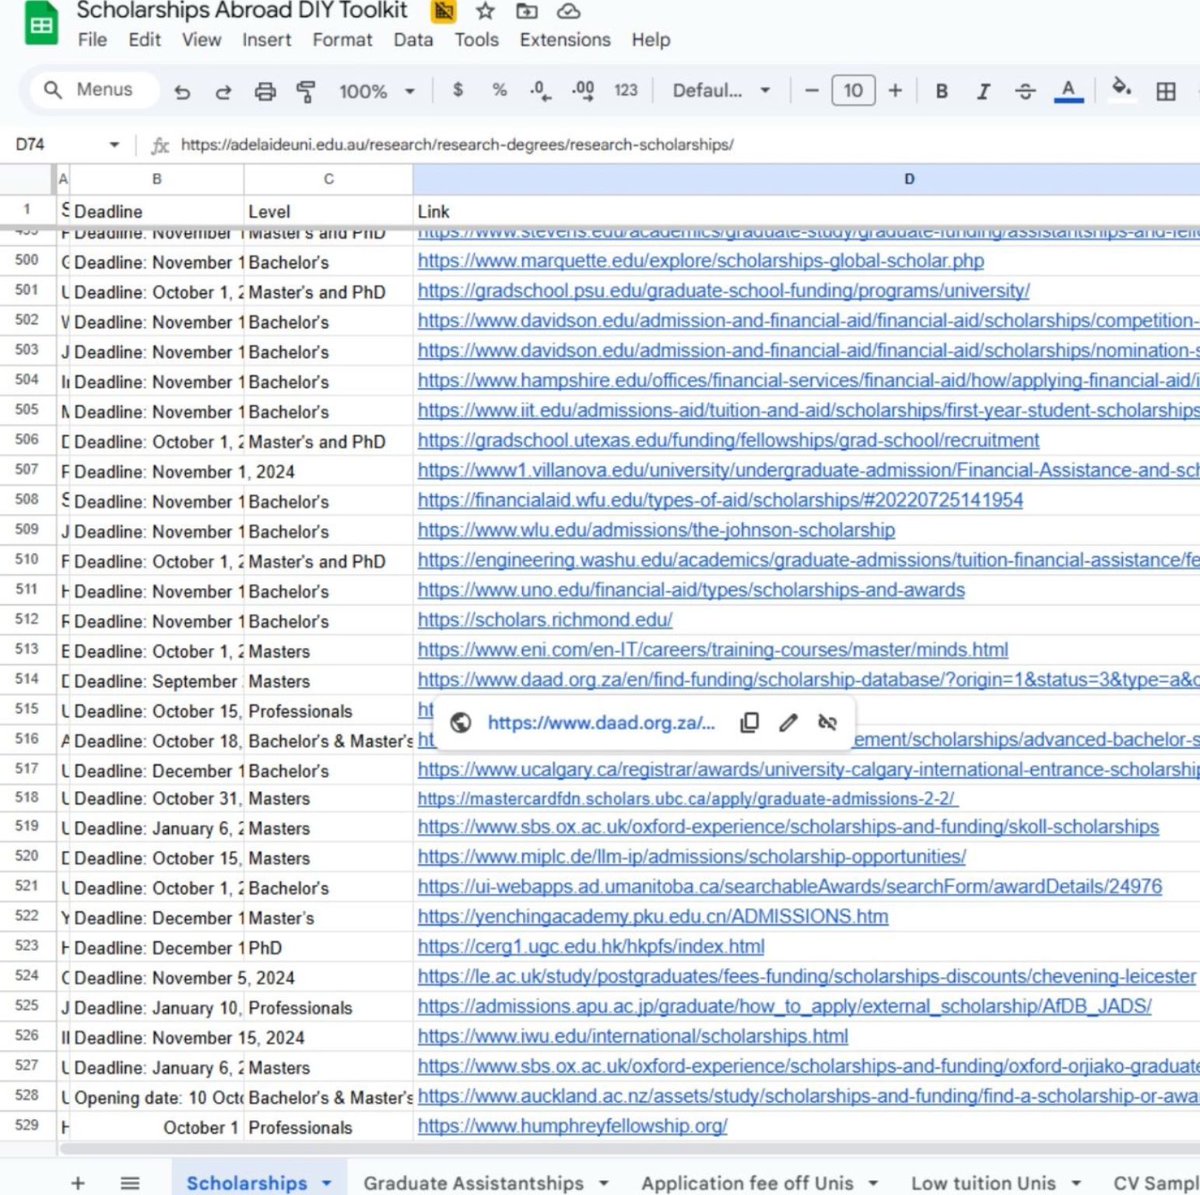Edit link pencil icon in the popup
The image size is (1200, 1195).
[788, 722]
